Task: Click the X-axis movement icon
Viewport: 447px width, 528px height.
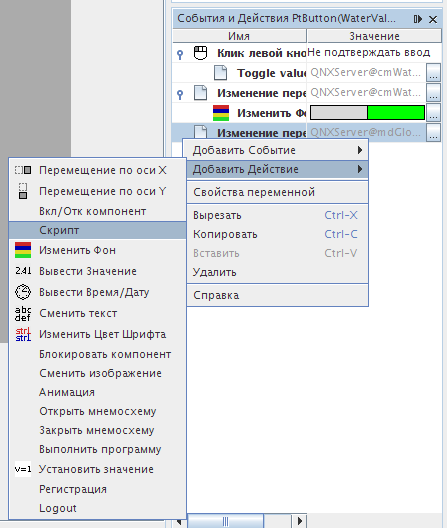Action: (23, 170)
